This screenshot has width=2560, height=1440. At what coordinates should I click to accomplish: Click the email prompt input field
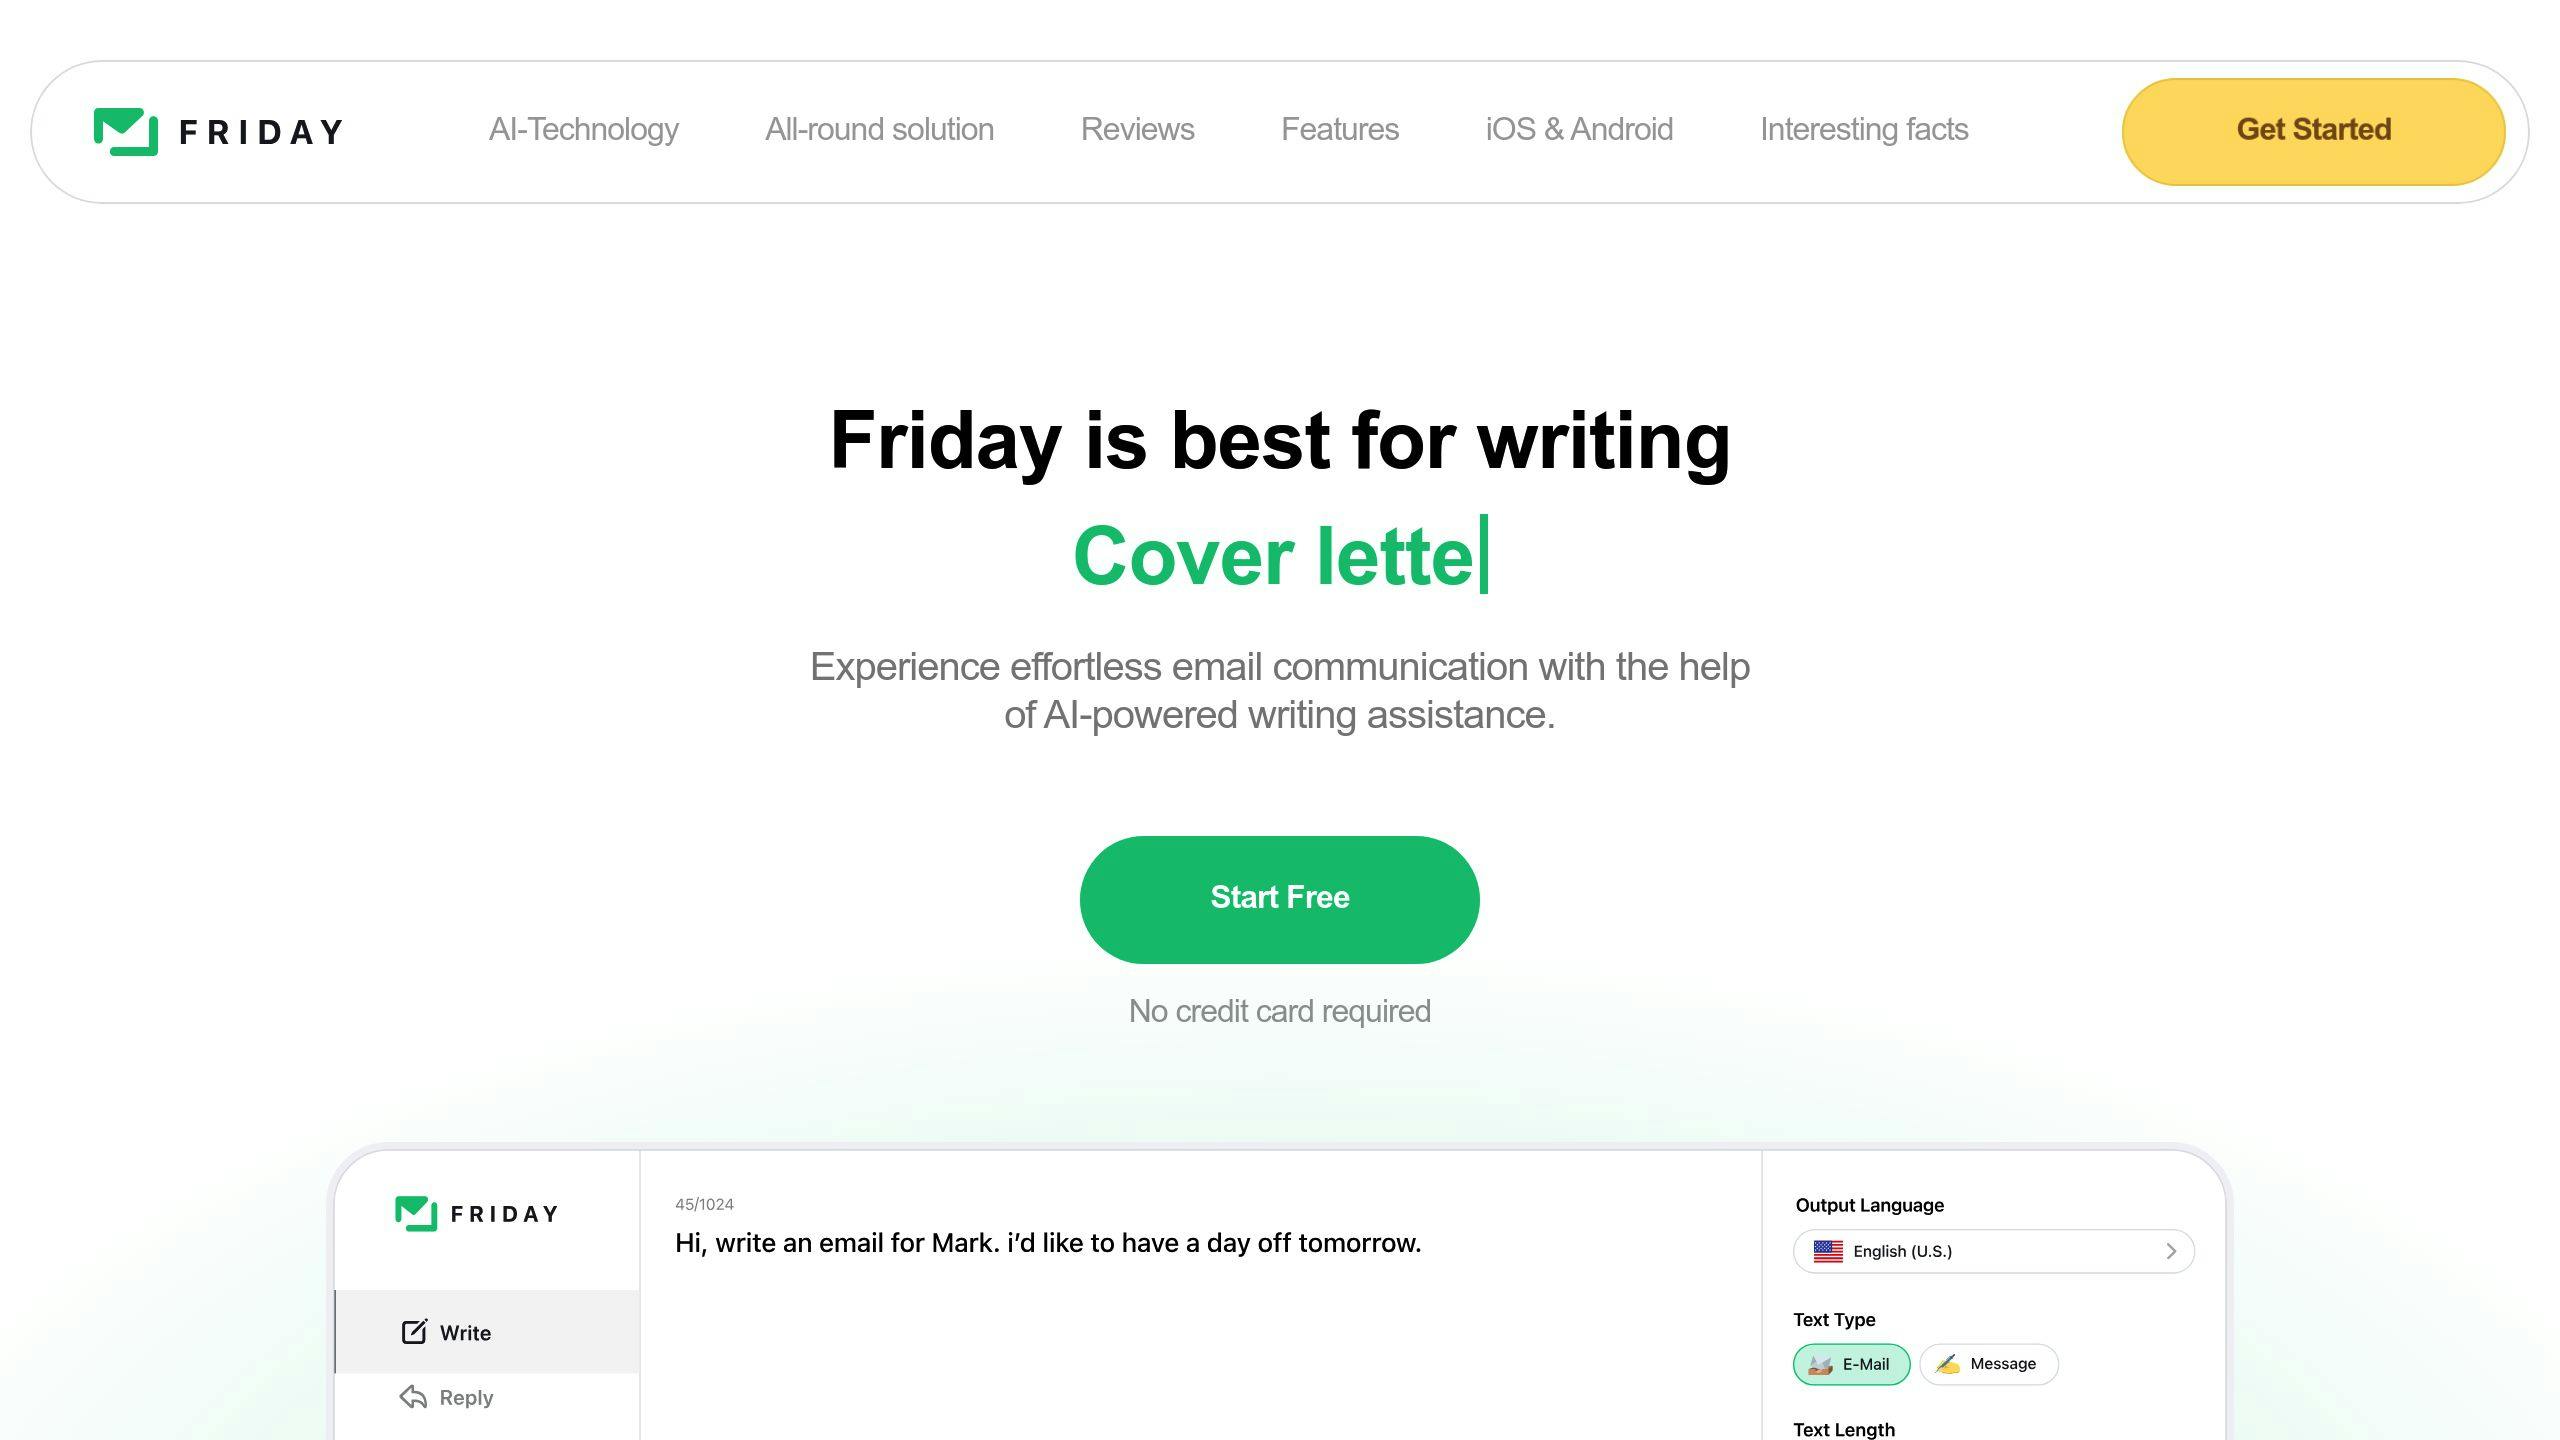(1048, 1241)
